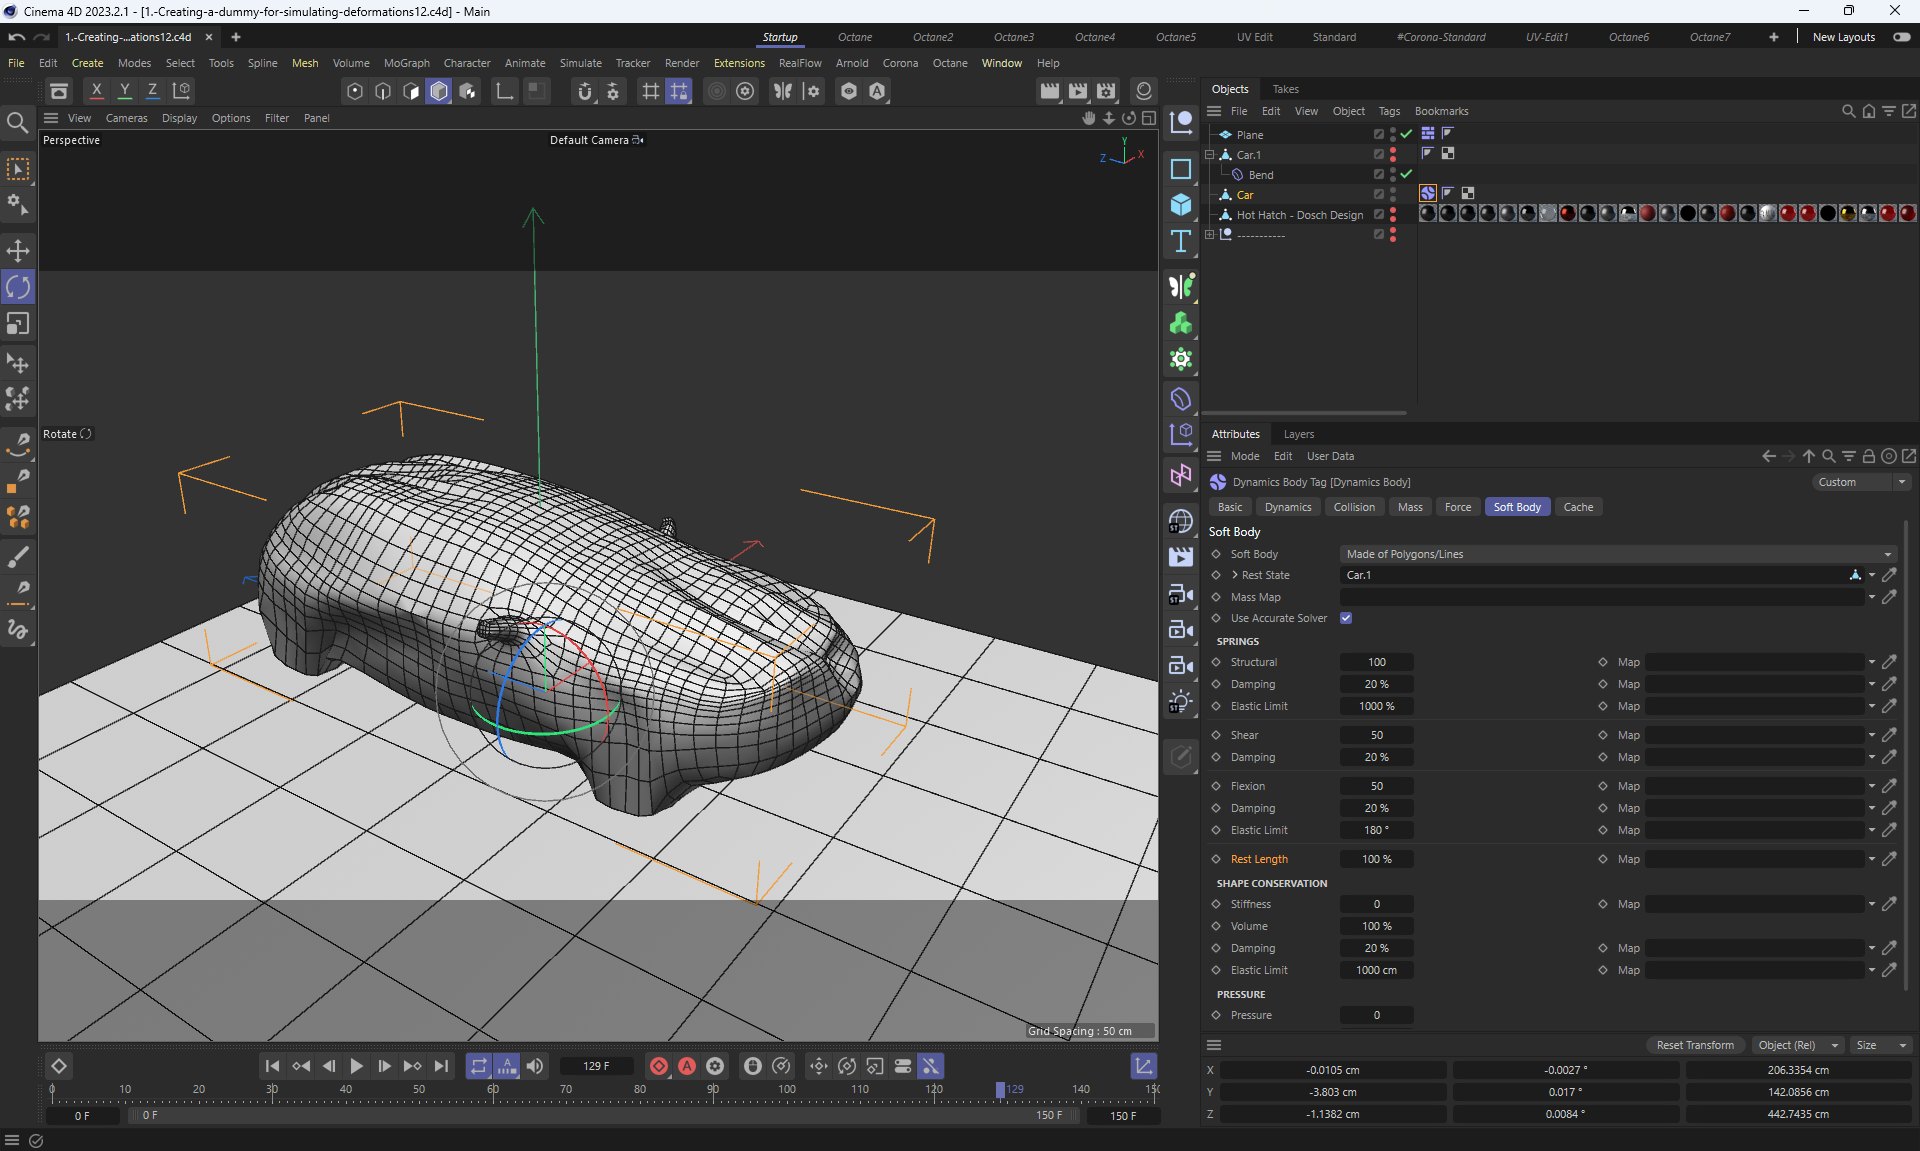Toggle the Bend deformer enable checkmark

point(1407,174)
